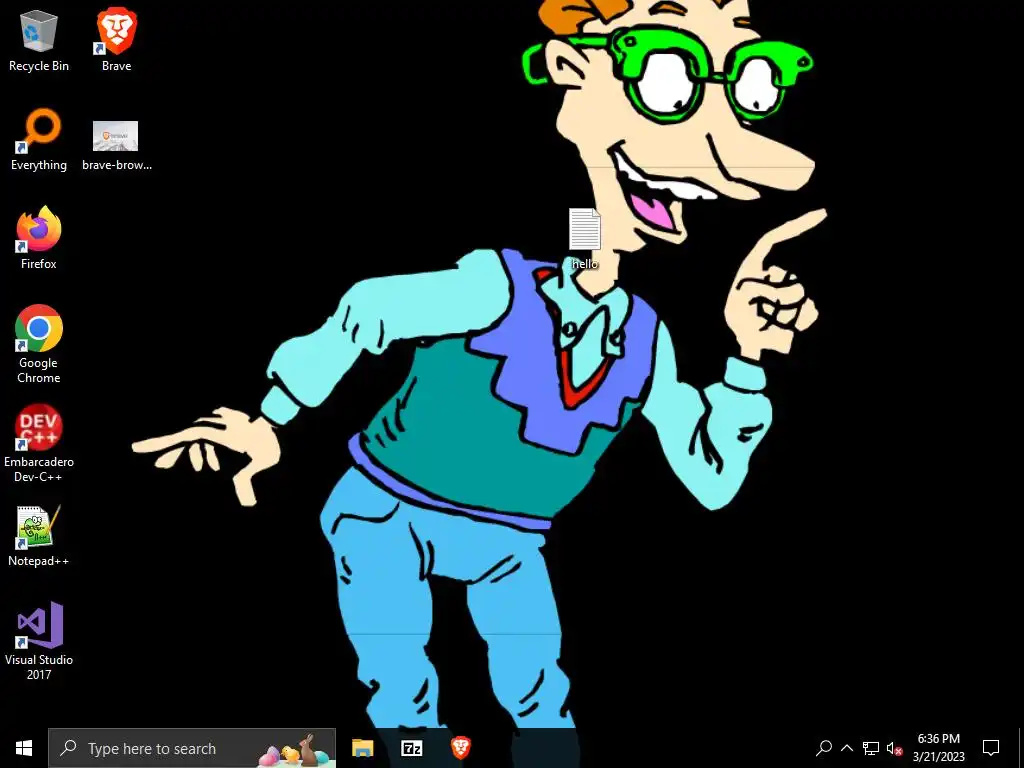Open the clock showing 6:36 PM
This screenshot has height=768, width=1024.
click(x=938, y=748)
